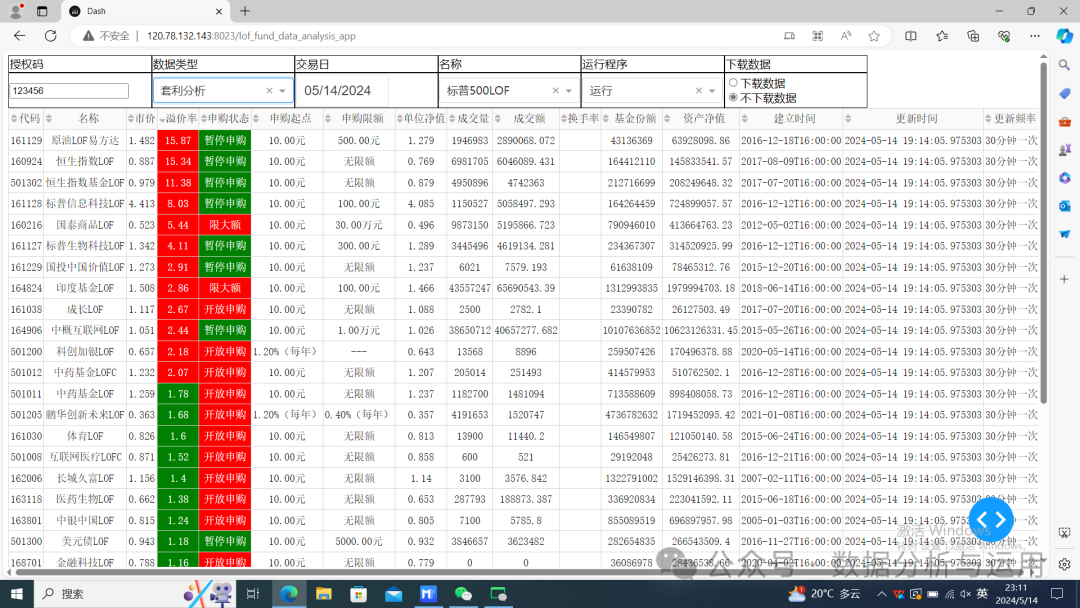This screenshot has height=608, width=1080.
Task: Expand the 运行 program dropdown
Action: 712,91
